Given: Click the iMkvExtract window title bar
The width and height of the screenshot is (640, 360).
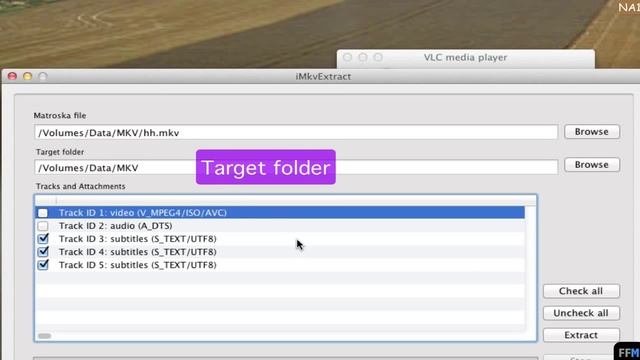Looking at the screenshot, I should (x=322, y=76).
